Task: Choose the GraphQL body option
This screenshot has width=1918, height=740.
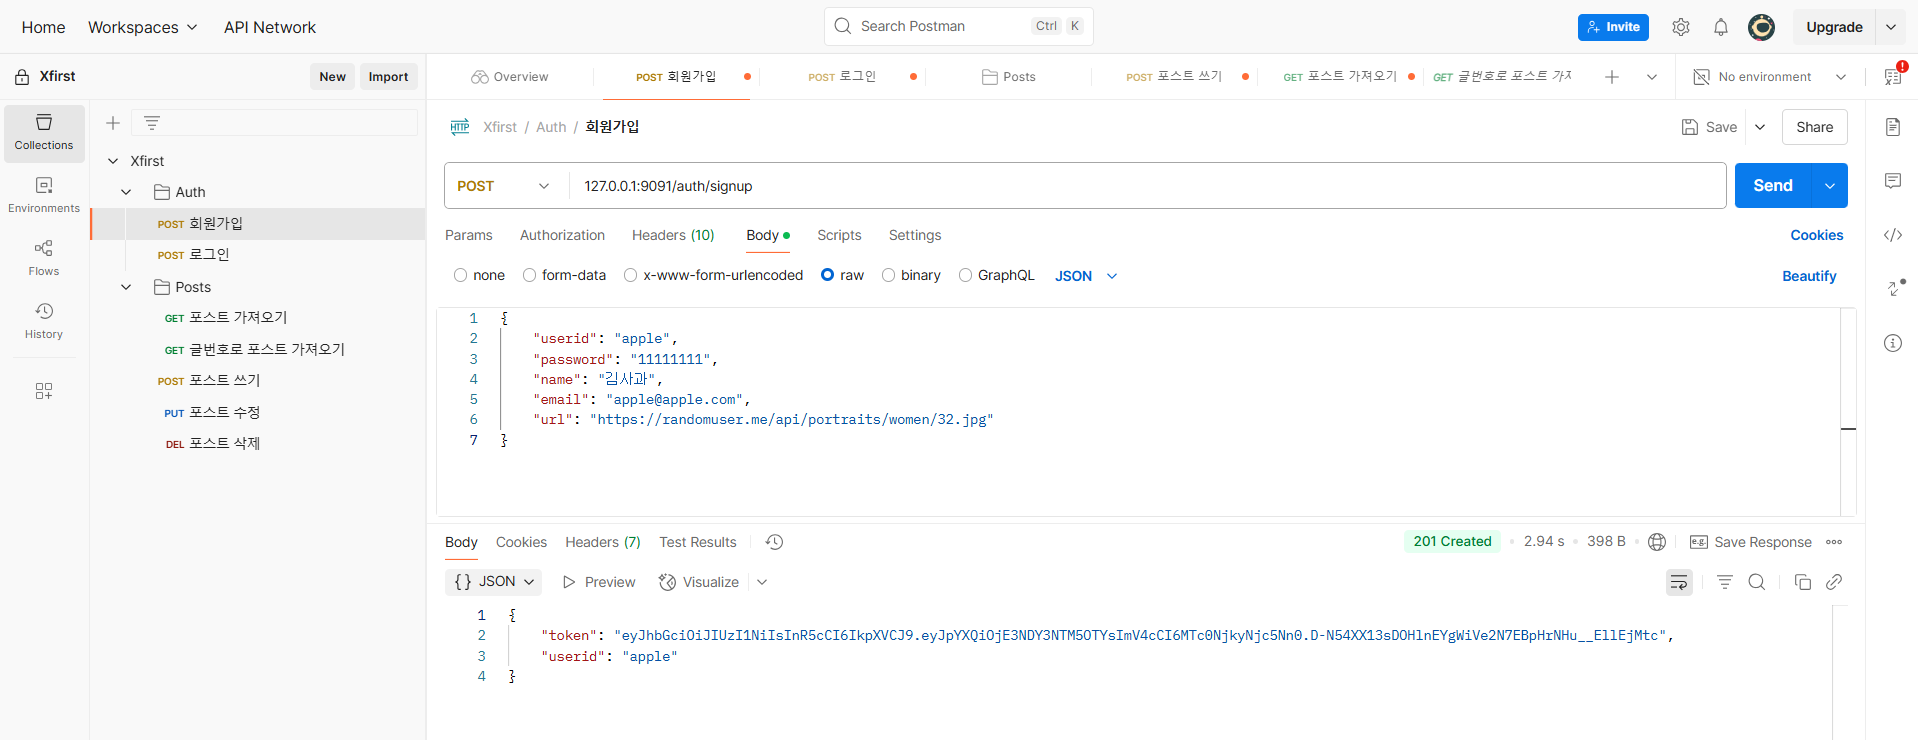Action: [x=965, y=275]
